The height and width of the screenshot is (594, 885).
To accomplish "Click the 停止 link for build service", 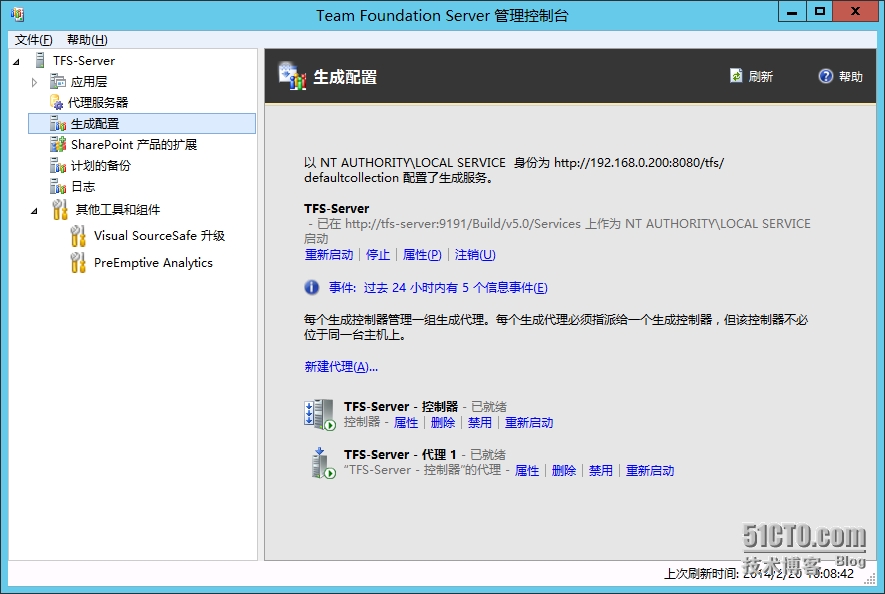I will coord(378,255).
